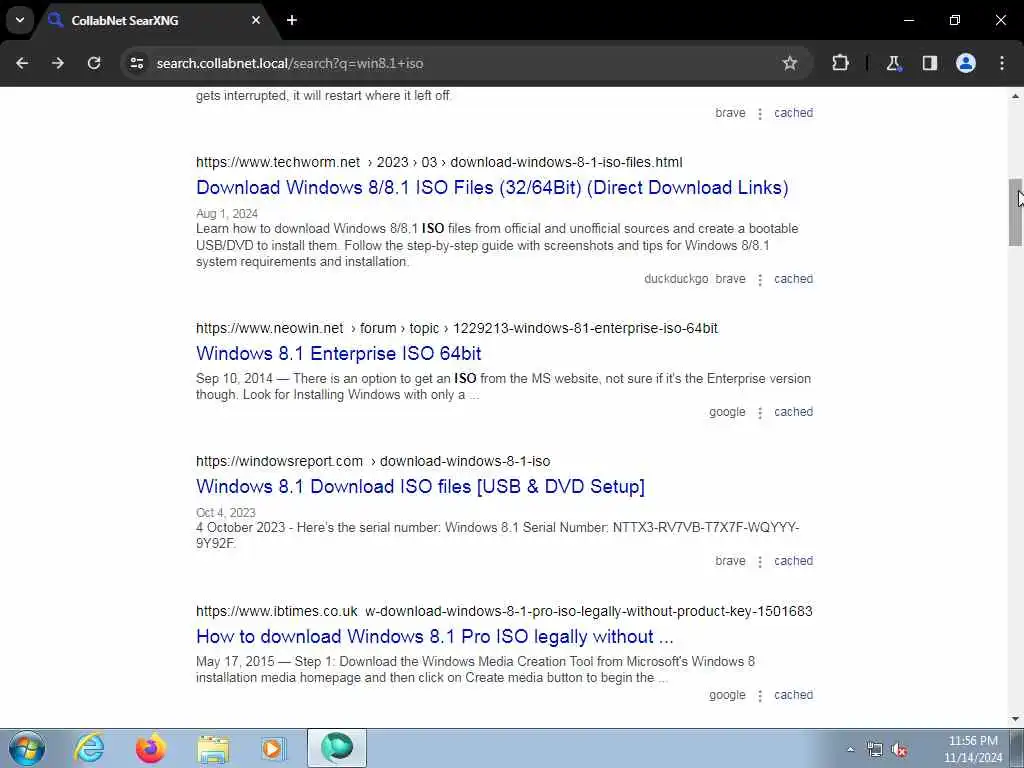The height and width of the screenshot is (768, 1024).
Task: Close the CollabNet SearXNG tab
Action: [256, 20]
